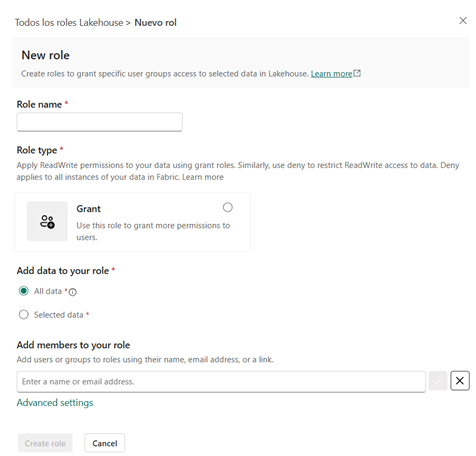Click the Grant role users icon
This screenshot has height=456, width=476.
pos(47,221)
